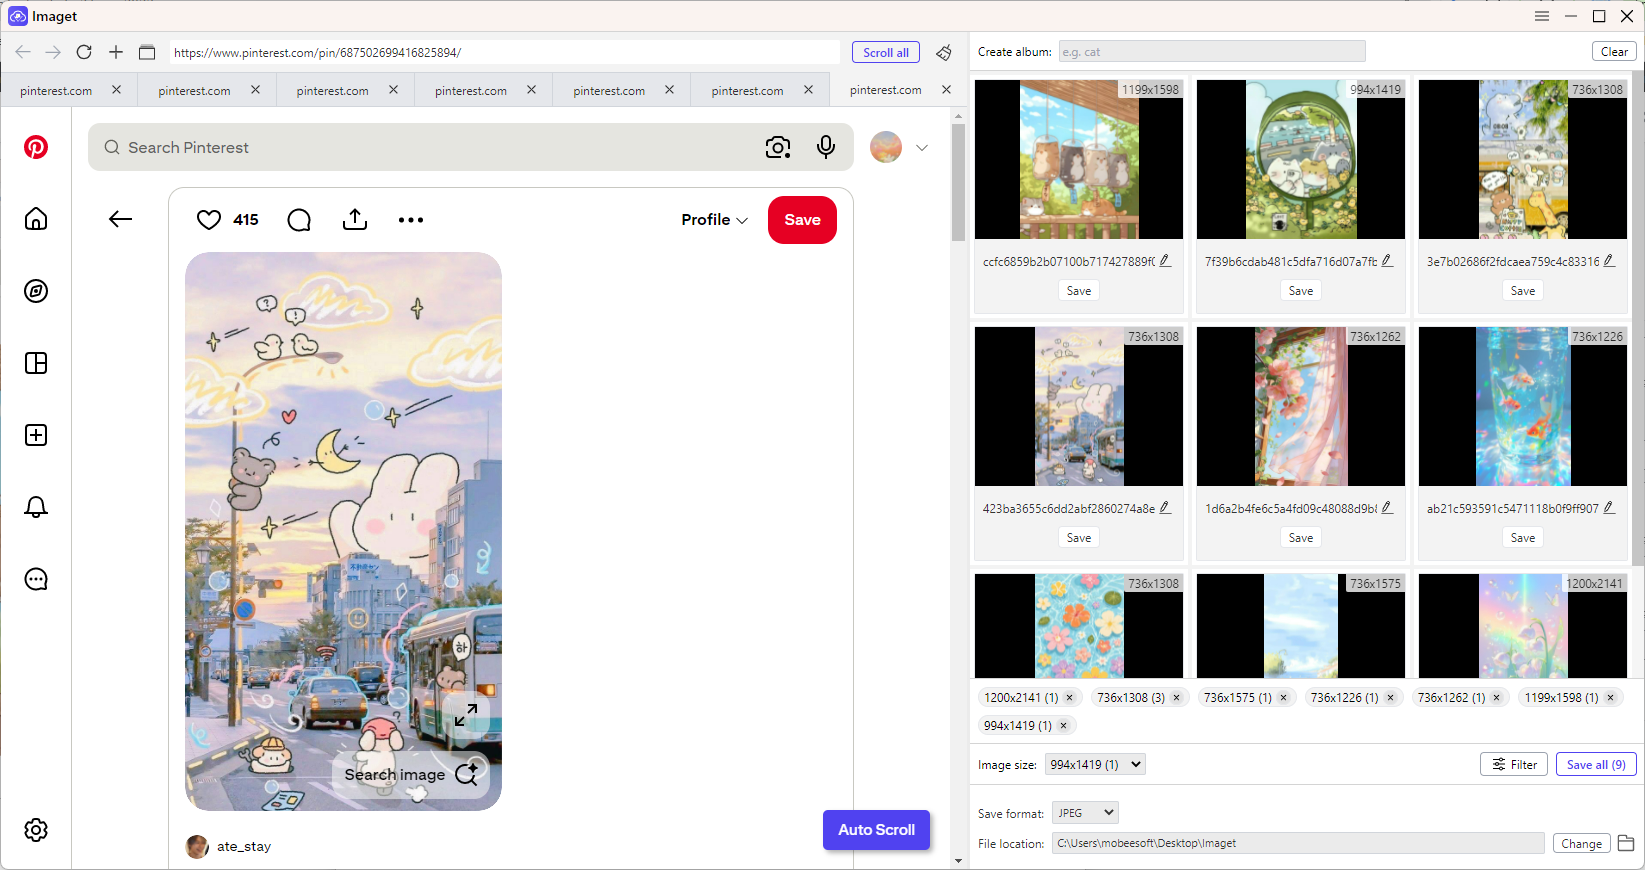Open comments bubble icon on pin
Viewport: 1645px width, 870px height.
click(x=299, y=220)
